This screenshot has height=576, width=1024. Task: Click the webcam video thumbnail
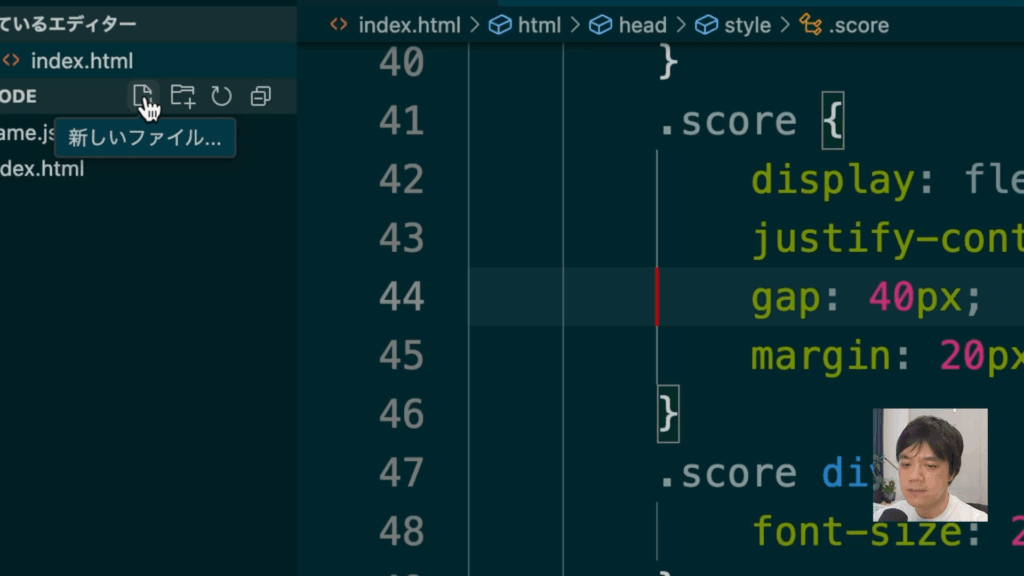pos(929,464)
